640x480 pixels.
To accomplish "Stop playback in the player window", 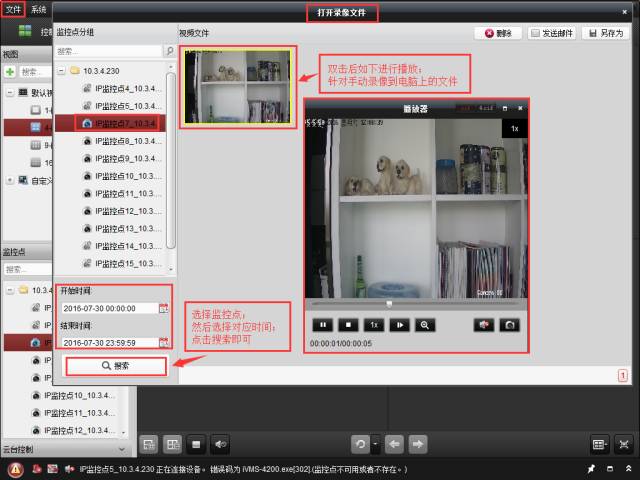I will 348,325.
